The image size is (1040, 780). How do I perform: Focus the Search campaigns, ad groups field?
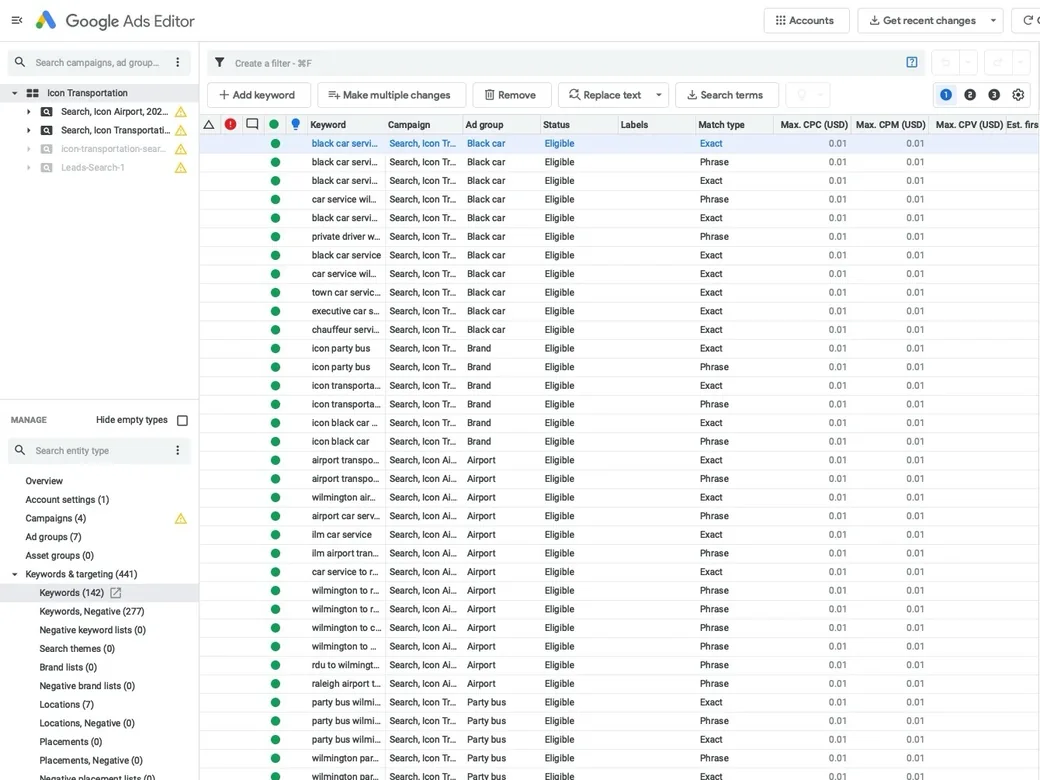pyautogui.click(x=97, y=62)
